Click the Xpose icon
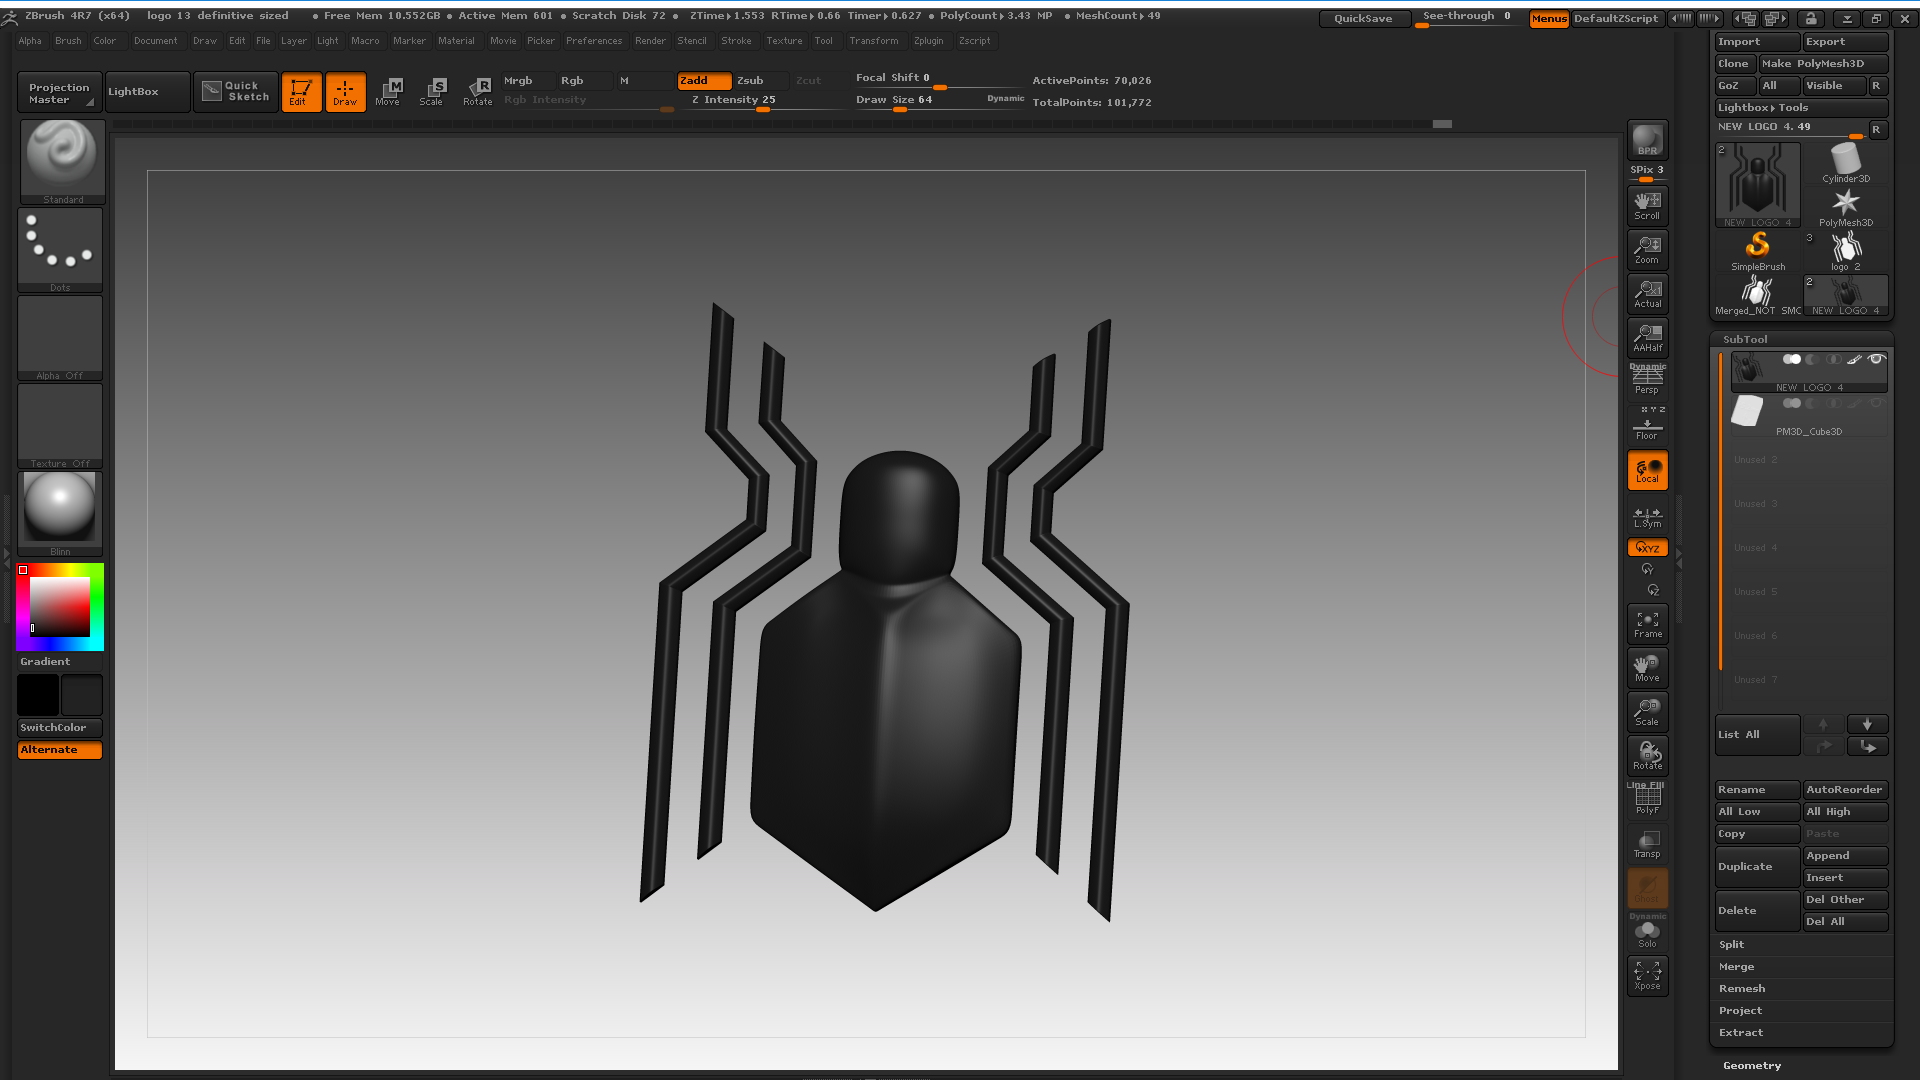Image resolution: width=1920 pixels, height=1080 pixels. coord(1647,975)
